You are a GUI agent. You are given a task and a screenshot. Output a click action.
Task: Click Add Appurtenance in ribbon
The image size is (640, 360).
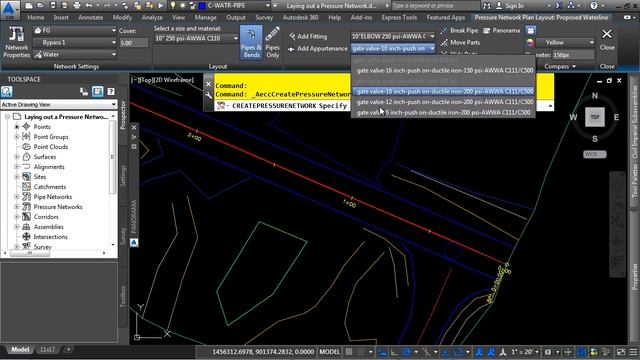click(x=318, y=49)
